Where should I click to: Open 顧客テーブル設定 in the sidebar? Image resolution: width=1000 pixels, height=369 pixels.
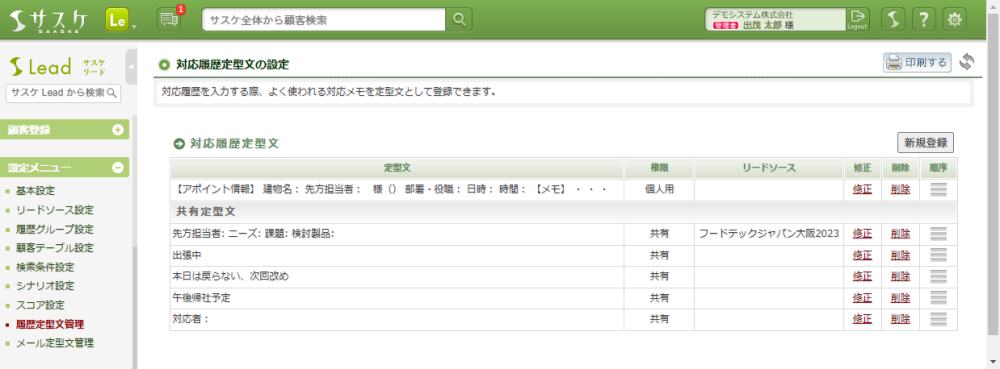[x=55, y=248]
